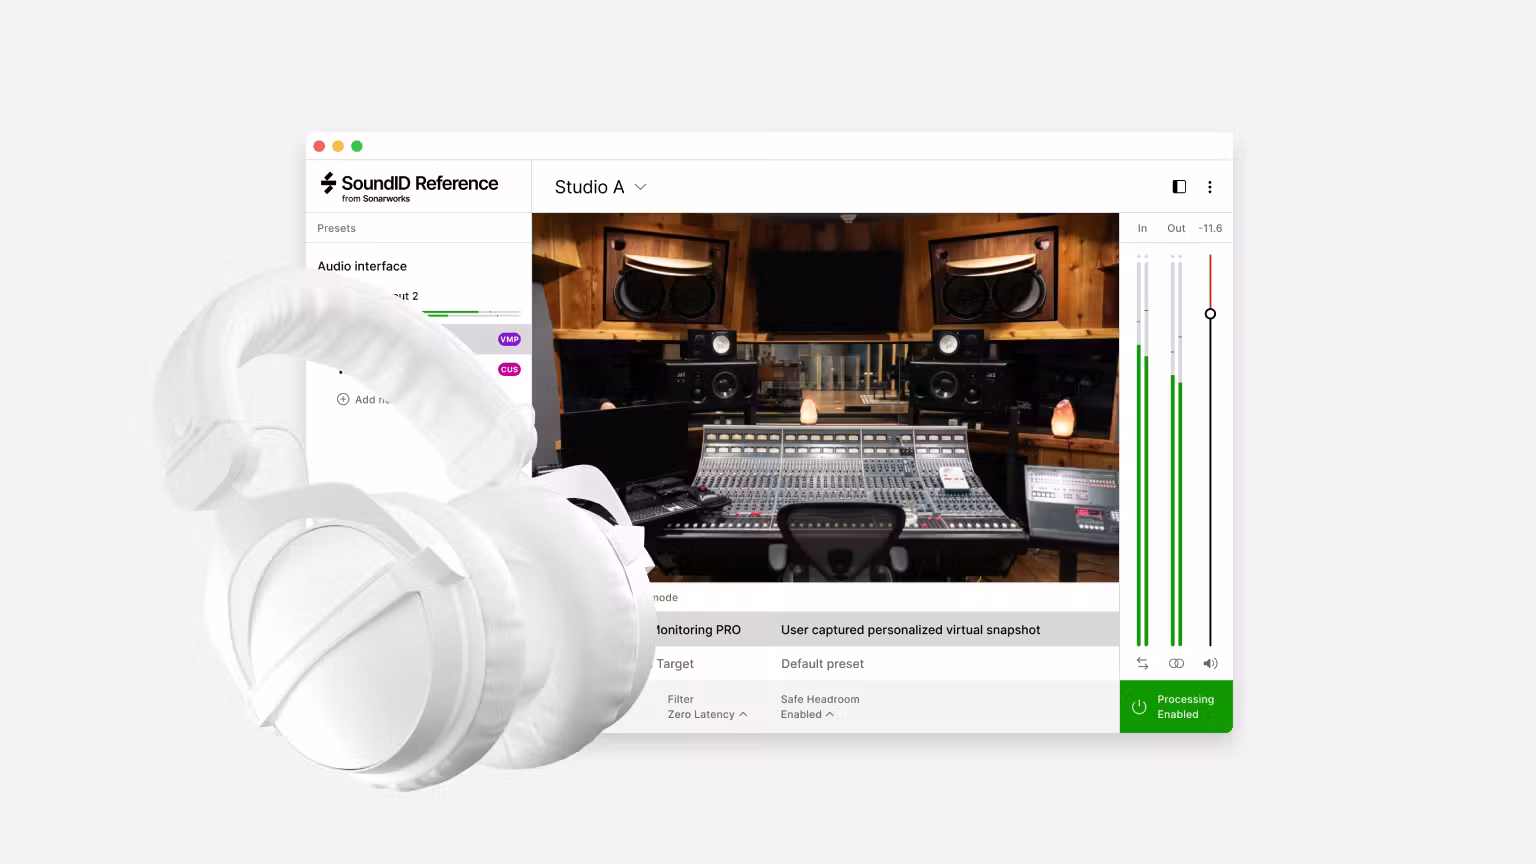
Task: Click the yellow minimize window button
Action: coord(338,146)
